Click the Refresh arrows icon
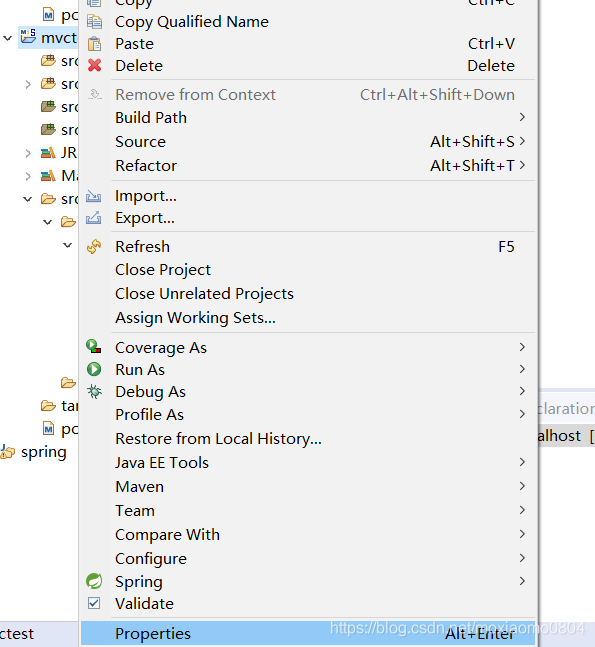The width and height of the screenshot is (595, 647). pyautogui.click(x=94, y=246)
